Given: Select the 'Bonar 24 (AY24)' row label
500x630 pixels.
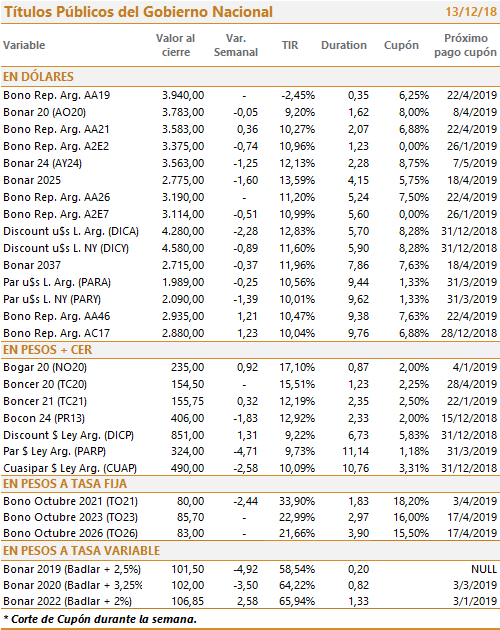Looking at the screenshot, I should point(42,163).
